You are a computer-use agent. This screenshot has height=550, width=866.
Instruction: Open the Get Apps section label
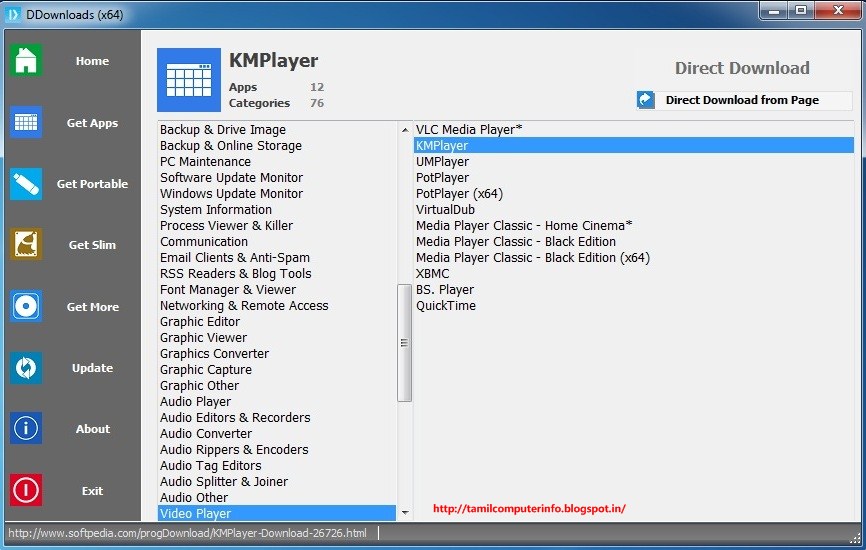pyautogui.click(x=92, y=123)
